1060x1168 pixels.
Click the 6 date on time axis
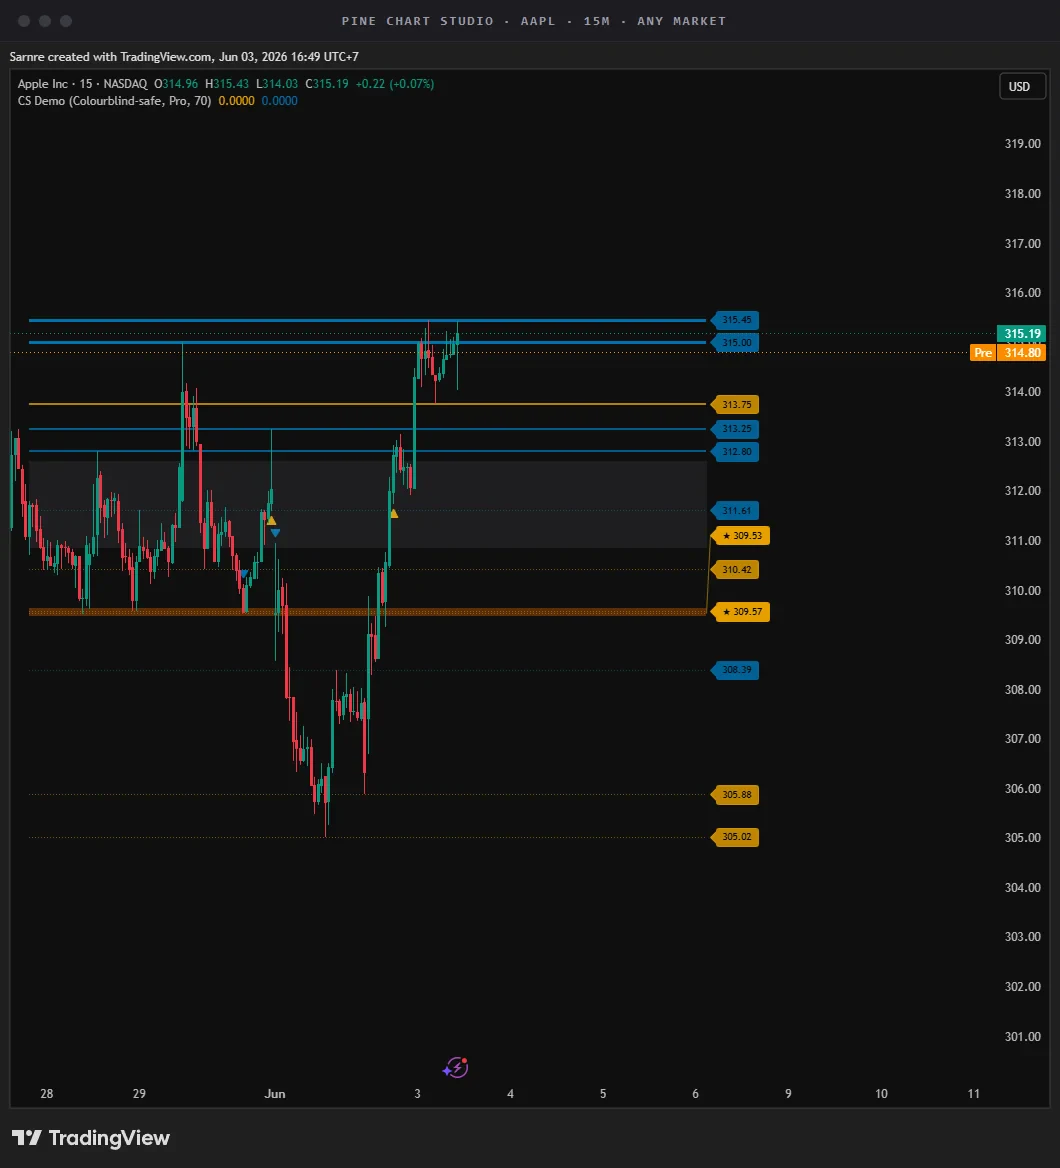[x=696, y=1094]
